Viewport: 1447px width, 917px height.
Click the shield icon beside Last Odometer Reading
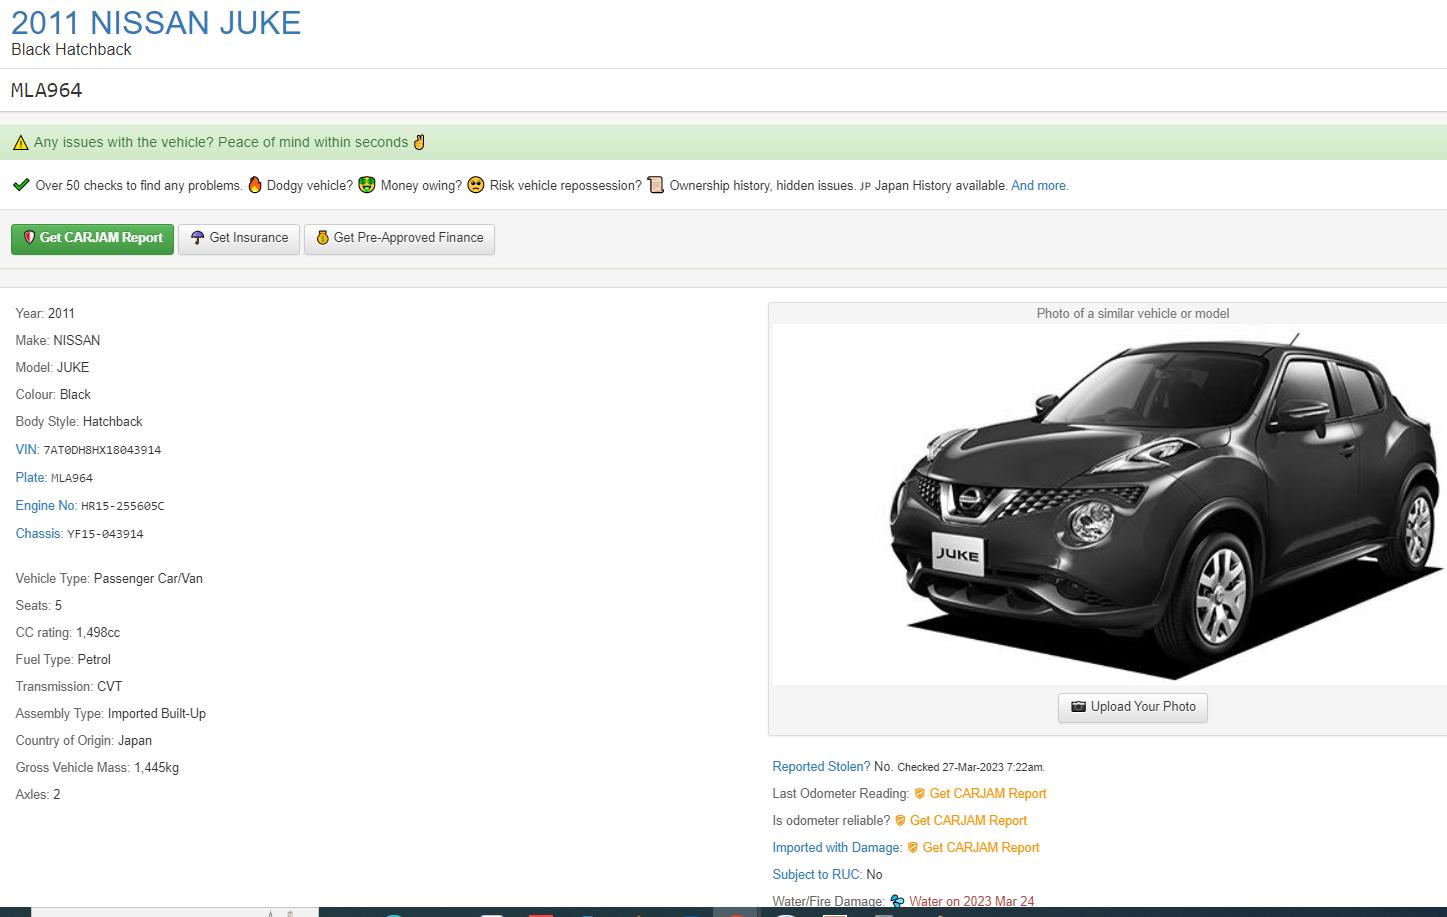pos(919,794)
